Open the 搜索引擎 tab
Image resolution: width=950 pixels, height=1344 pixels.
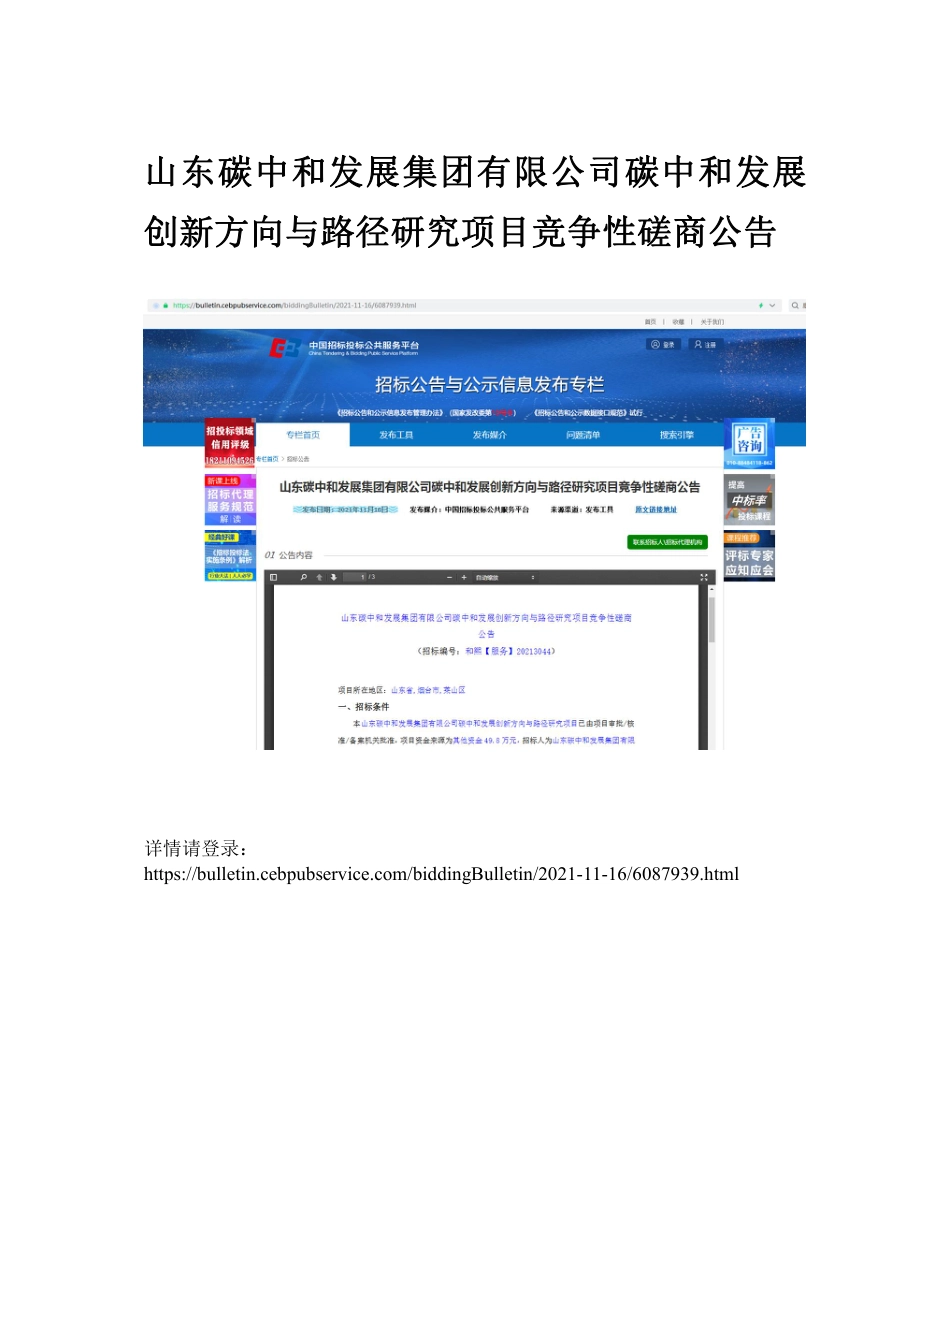click(676, 435)
